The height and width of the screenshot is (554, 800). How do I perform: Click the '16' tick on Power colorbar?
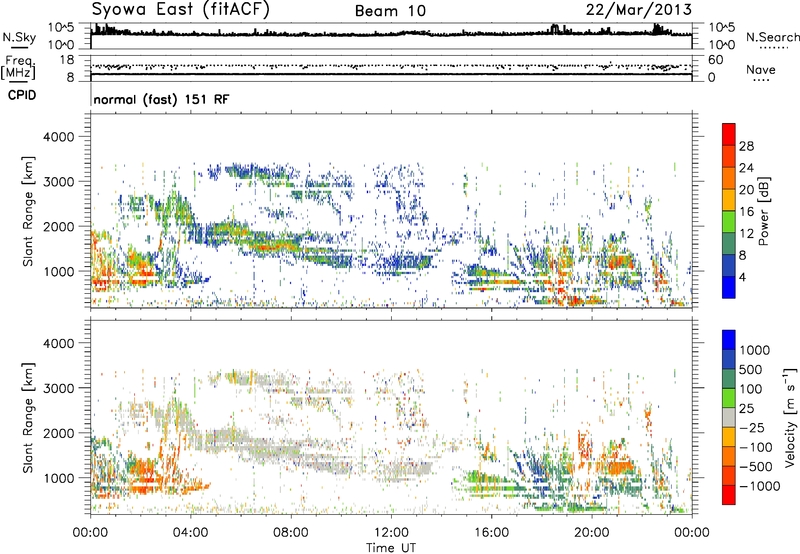(x=746, y=212)
